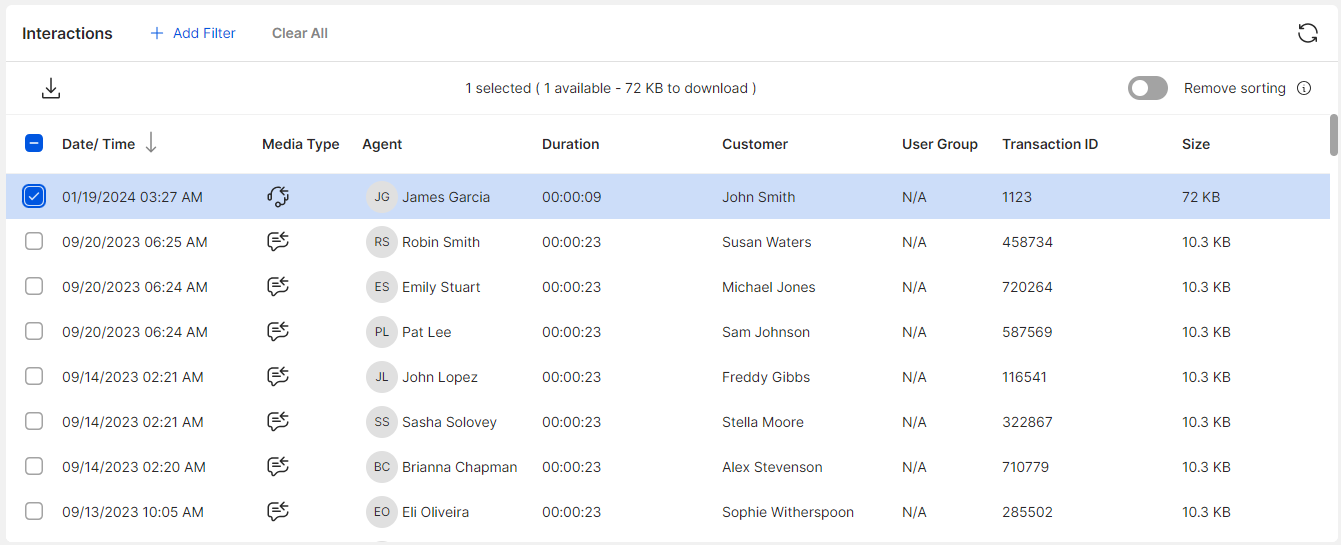Check the Sasha Solovey row checkbox
Screen dimensions: 1341x545
coord(34,422)
